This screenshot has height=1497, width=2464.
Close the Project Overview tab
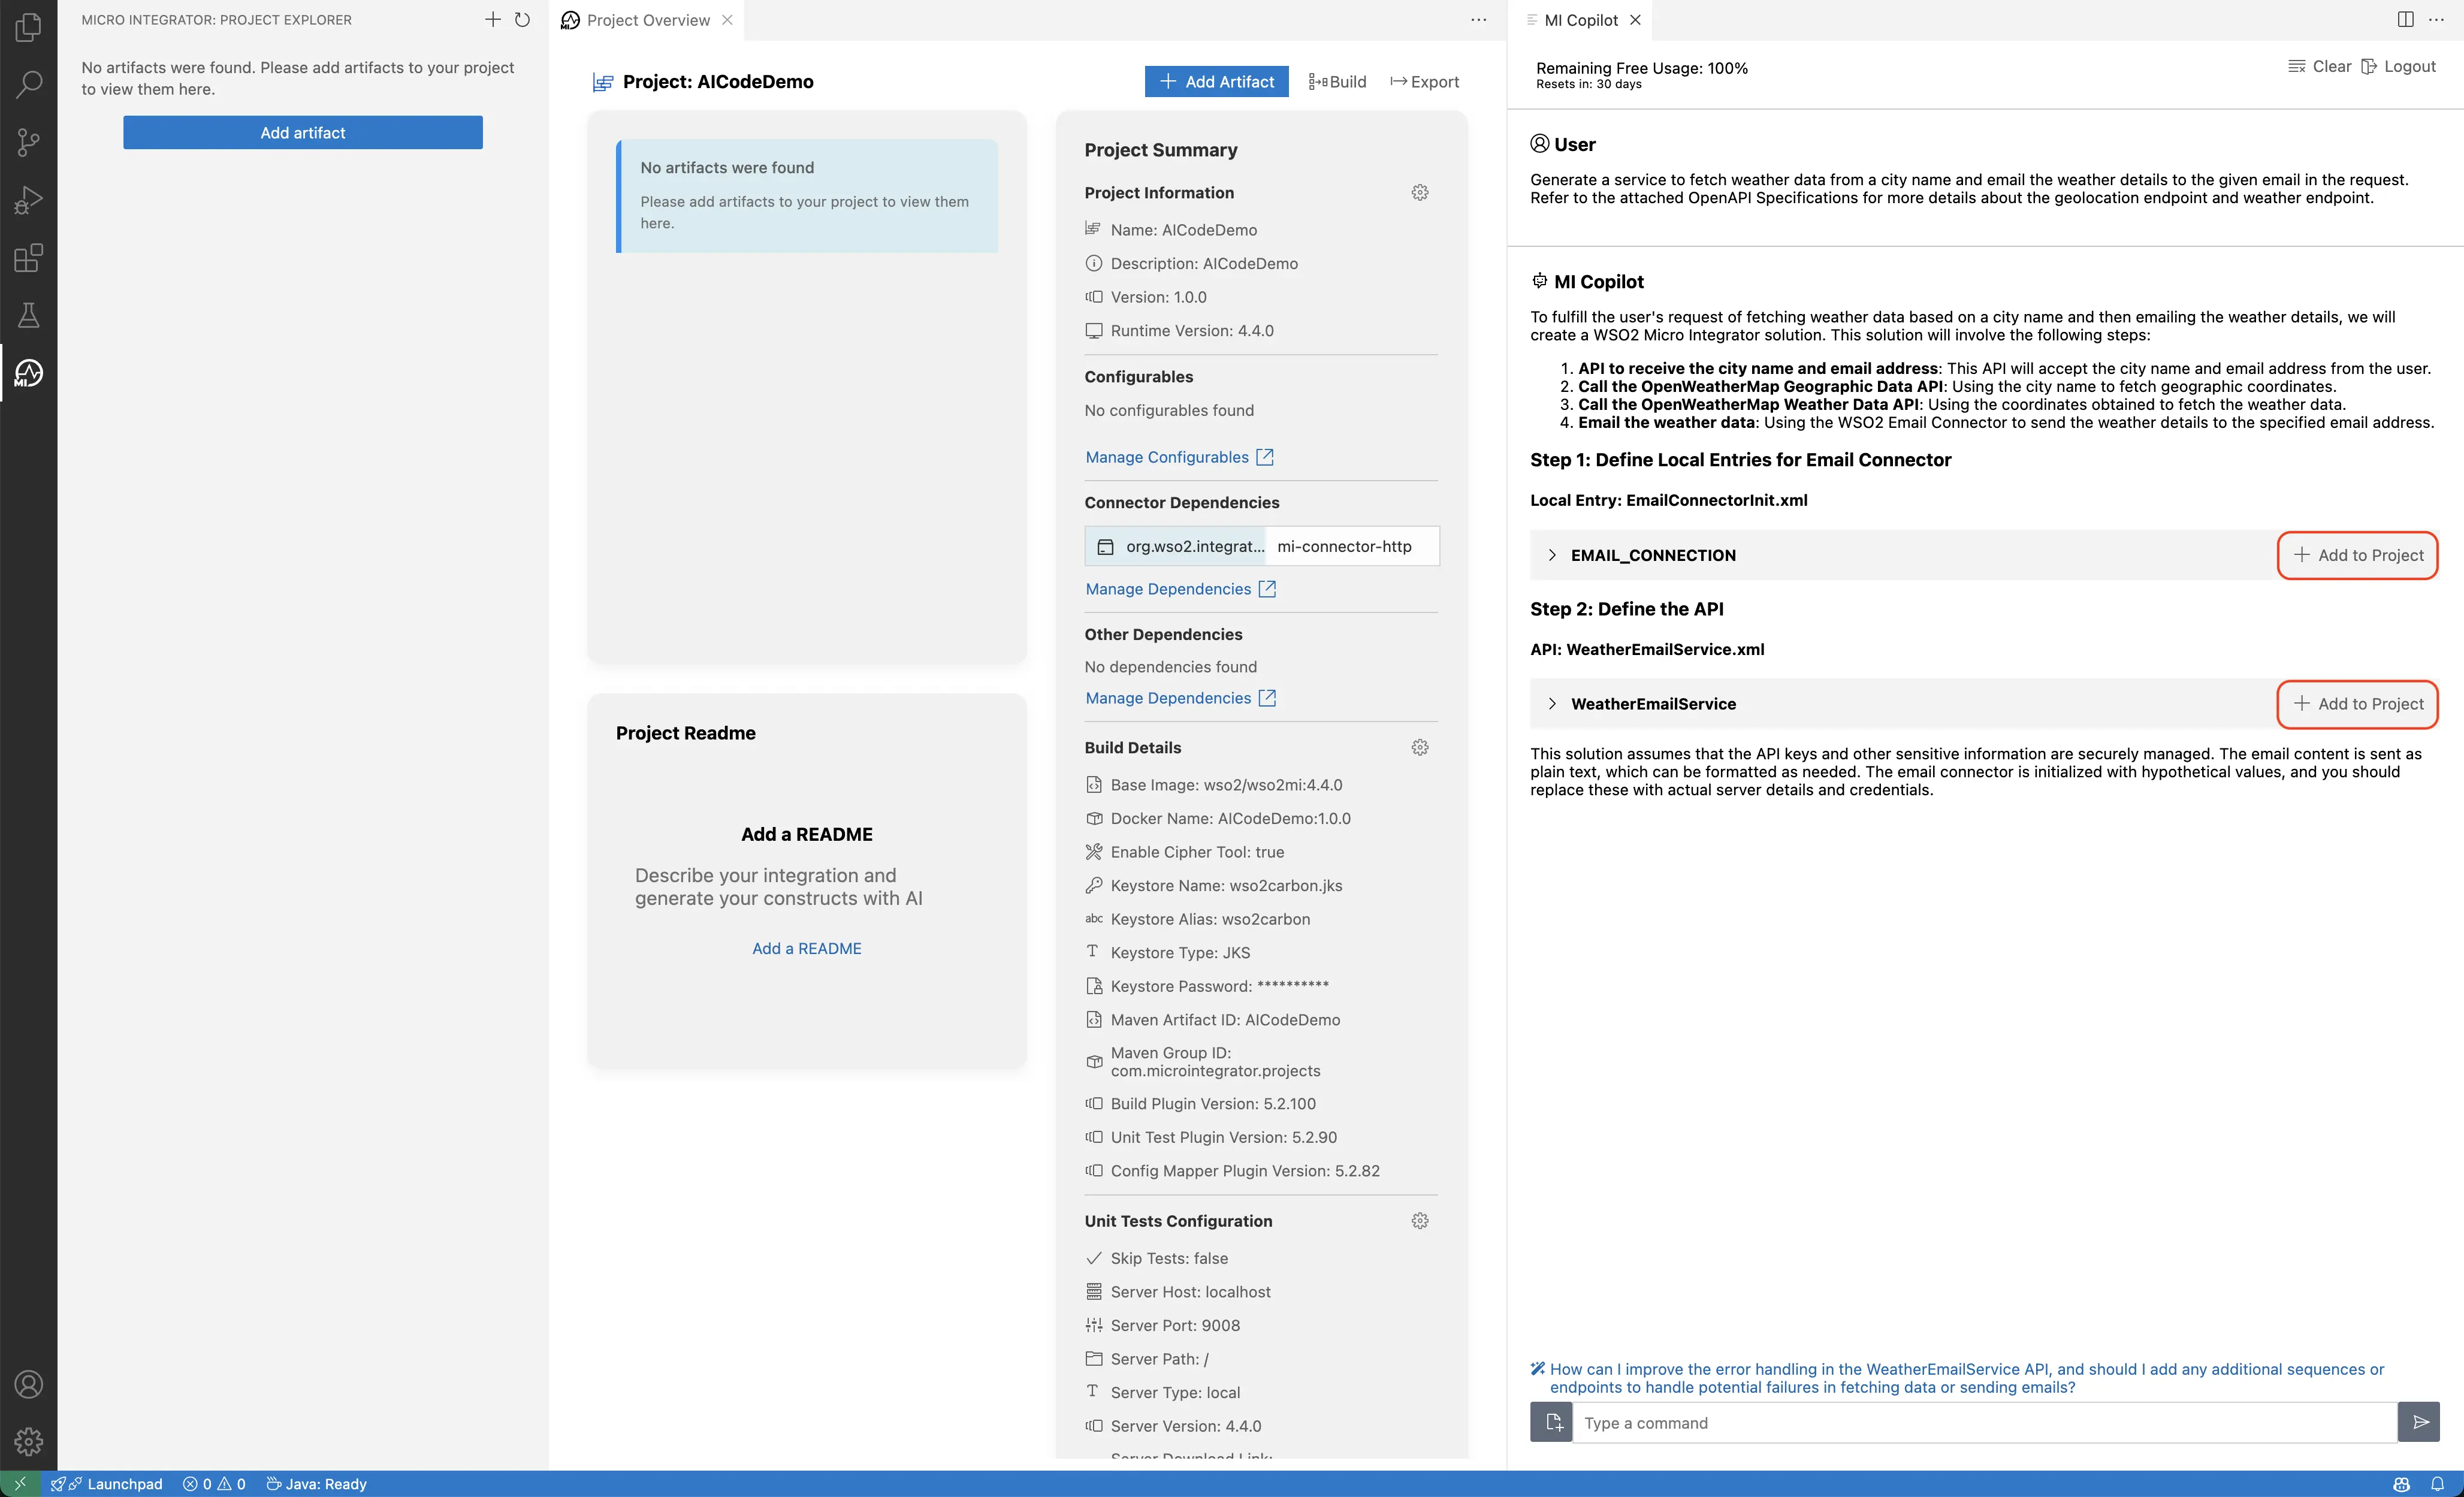[727, 20]
